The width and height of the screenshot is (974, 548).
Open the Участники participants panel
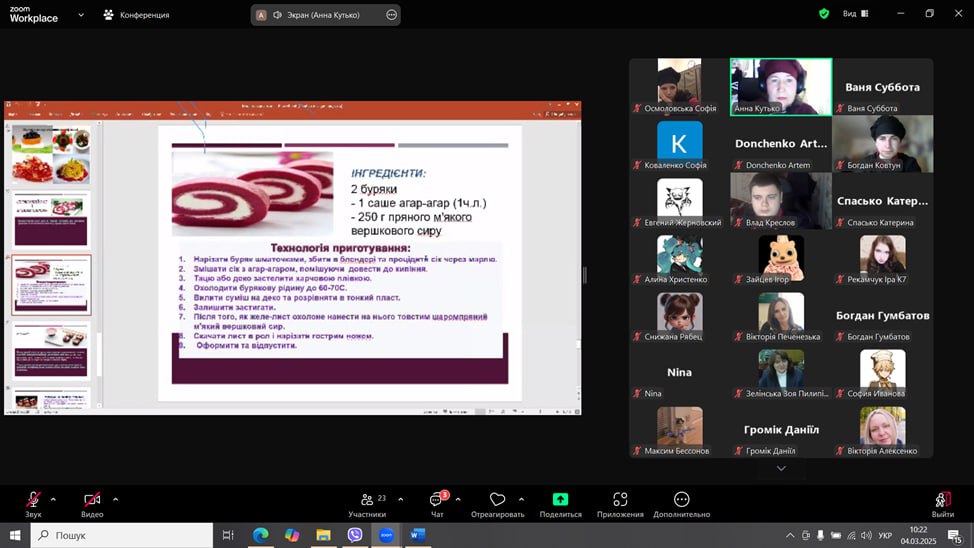pyautogui.click(x=367, y=503)
